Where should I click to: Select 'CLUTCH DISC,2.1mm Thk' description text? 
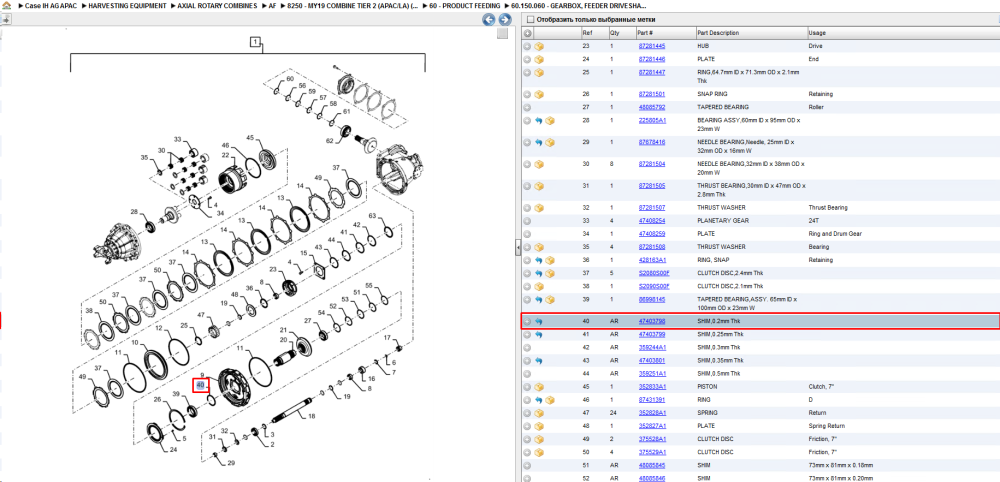730,286
